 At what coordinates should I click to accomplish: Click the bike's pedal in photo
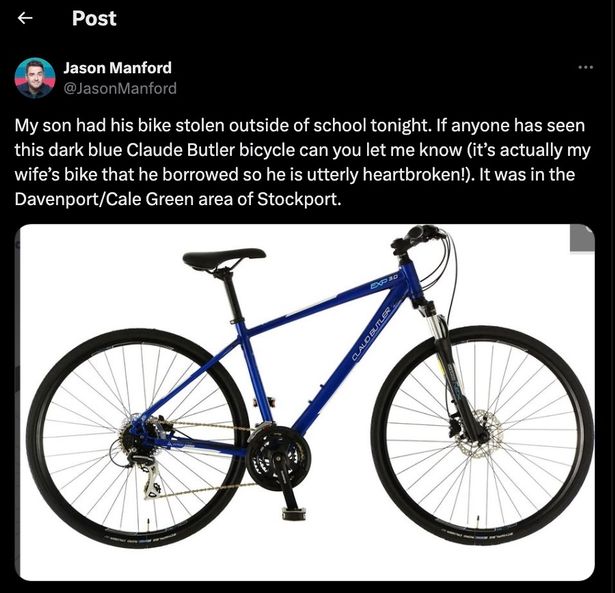pyautogui.click(x=294, y=513)
